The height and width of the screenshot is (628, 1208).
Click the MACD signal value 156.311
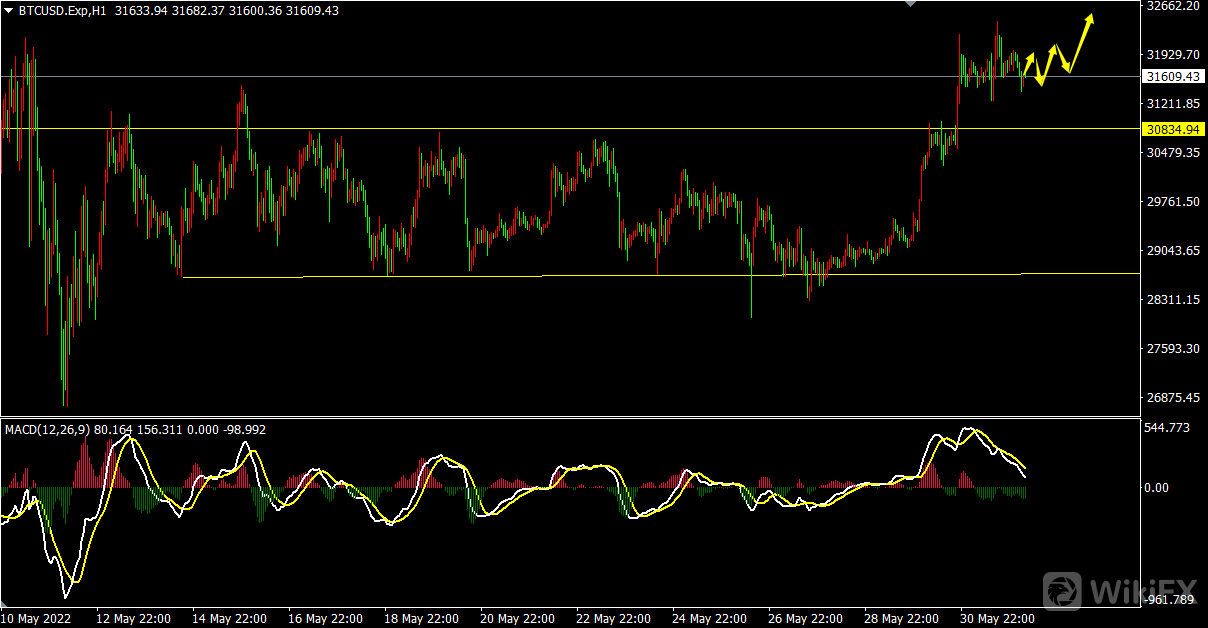(159, 430)
